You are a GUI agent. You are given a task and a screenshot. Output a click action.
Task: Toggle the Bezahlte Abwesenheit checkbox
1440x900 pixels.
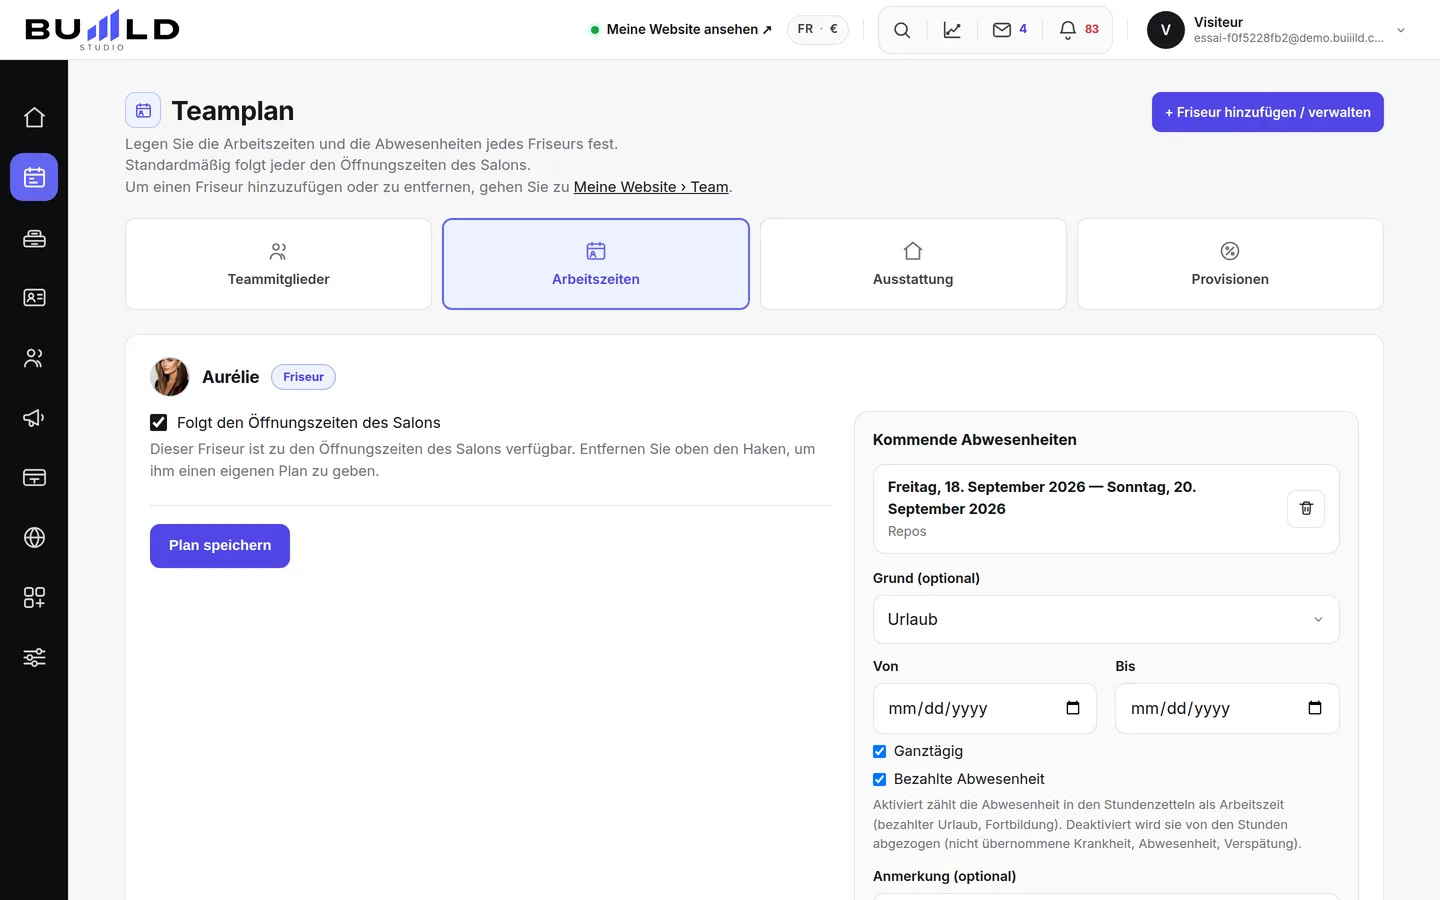point(880,780)
